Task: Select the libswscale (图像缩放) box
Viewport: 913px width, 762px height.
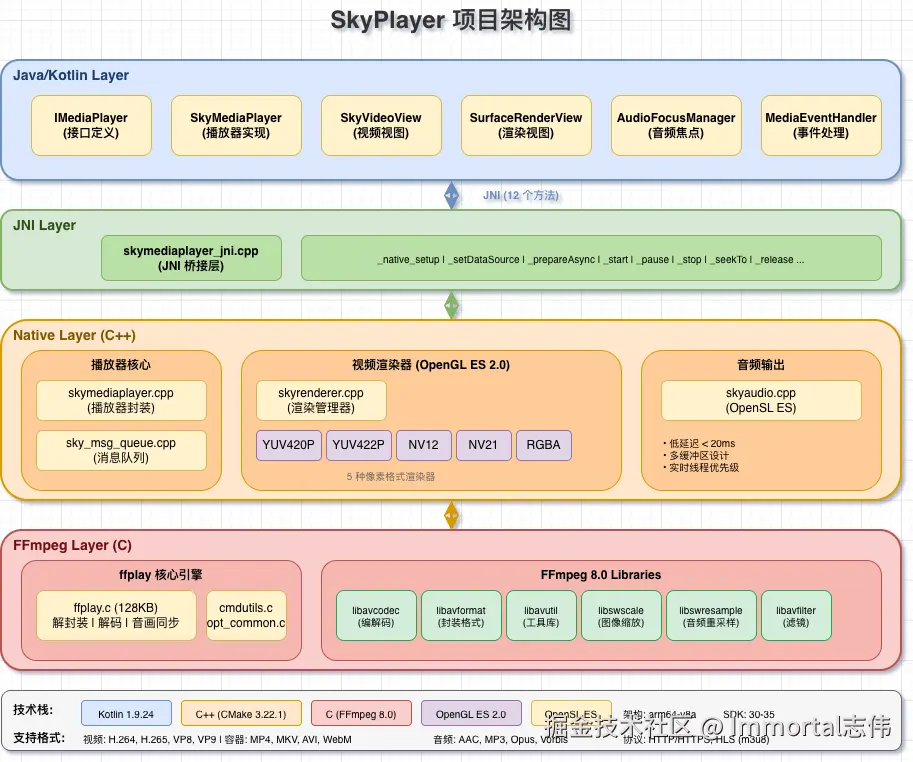Action: pos(621,615)
